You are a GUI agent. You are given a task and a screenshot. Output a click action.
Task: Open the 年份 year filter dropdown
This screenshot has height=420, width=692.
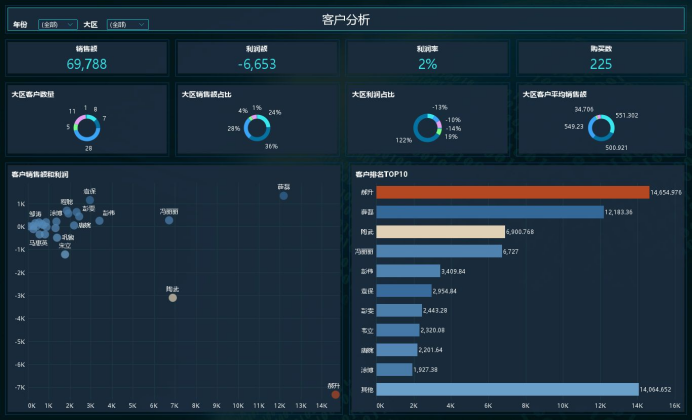click(x=57, y=23)
